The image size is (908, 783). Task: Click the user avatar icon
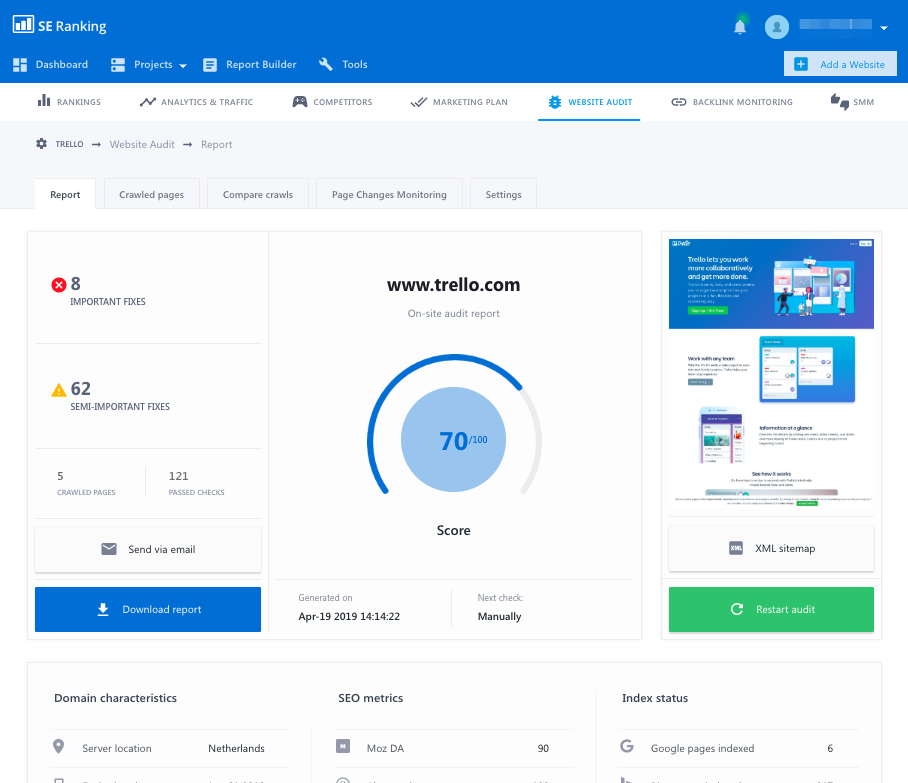pyautogui.click(x=777, y=27)
